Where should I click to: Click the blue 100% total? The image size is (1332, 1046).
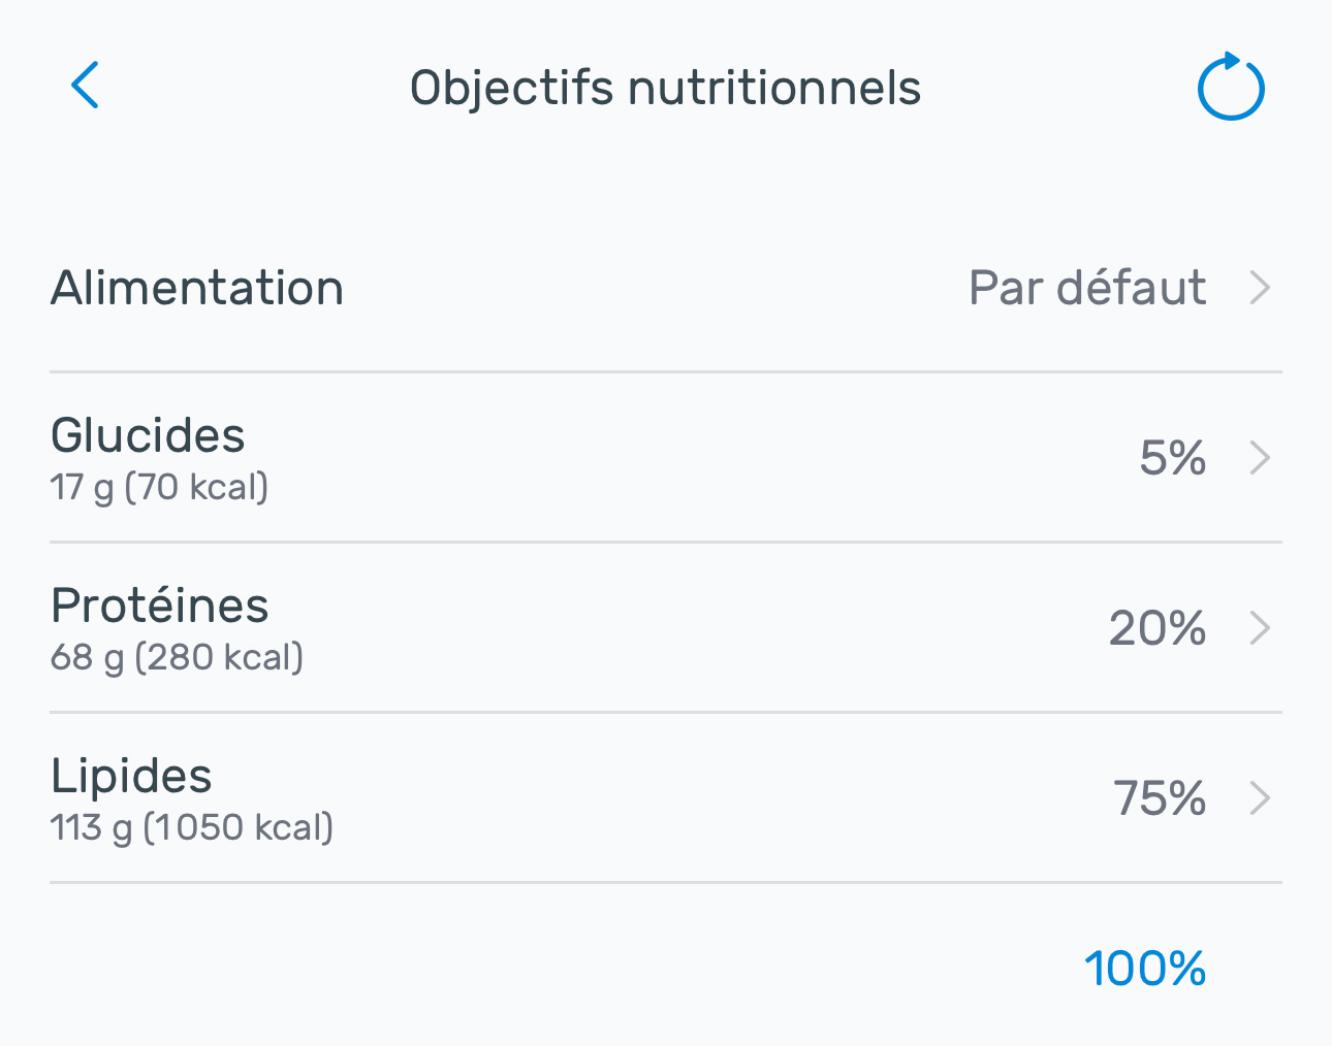click(x=1145, y=968)
